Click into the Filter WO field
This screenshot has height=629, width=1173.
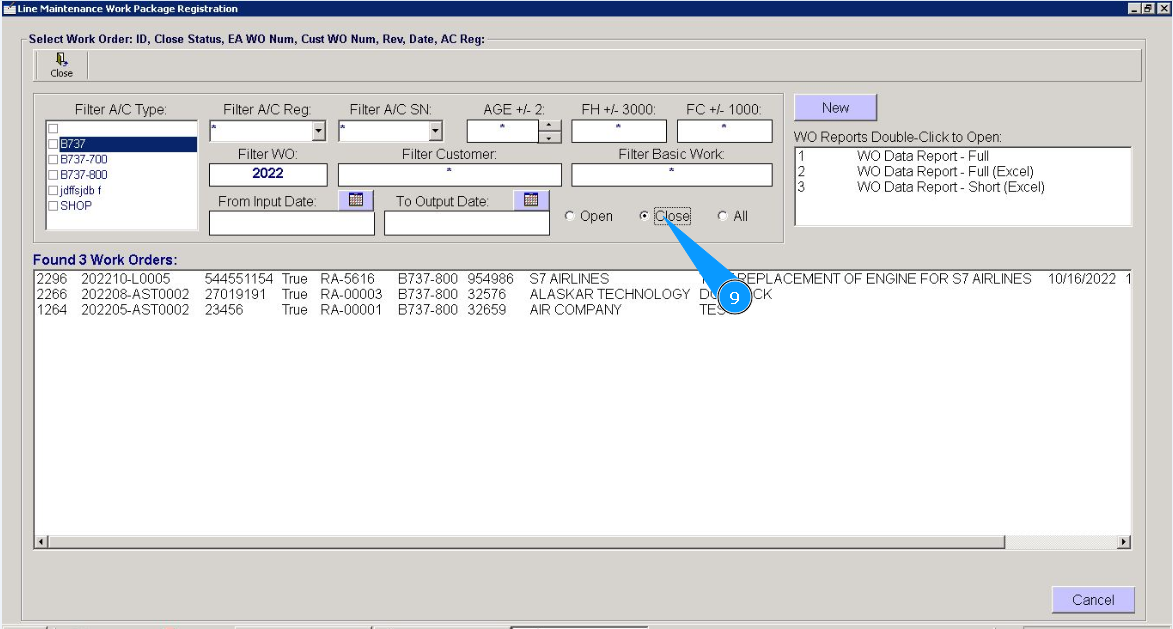click(x=268, y=174)
